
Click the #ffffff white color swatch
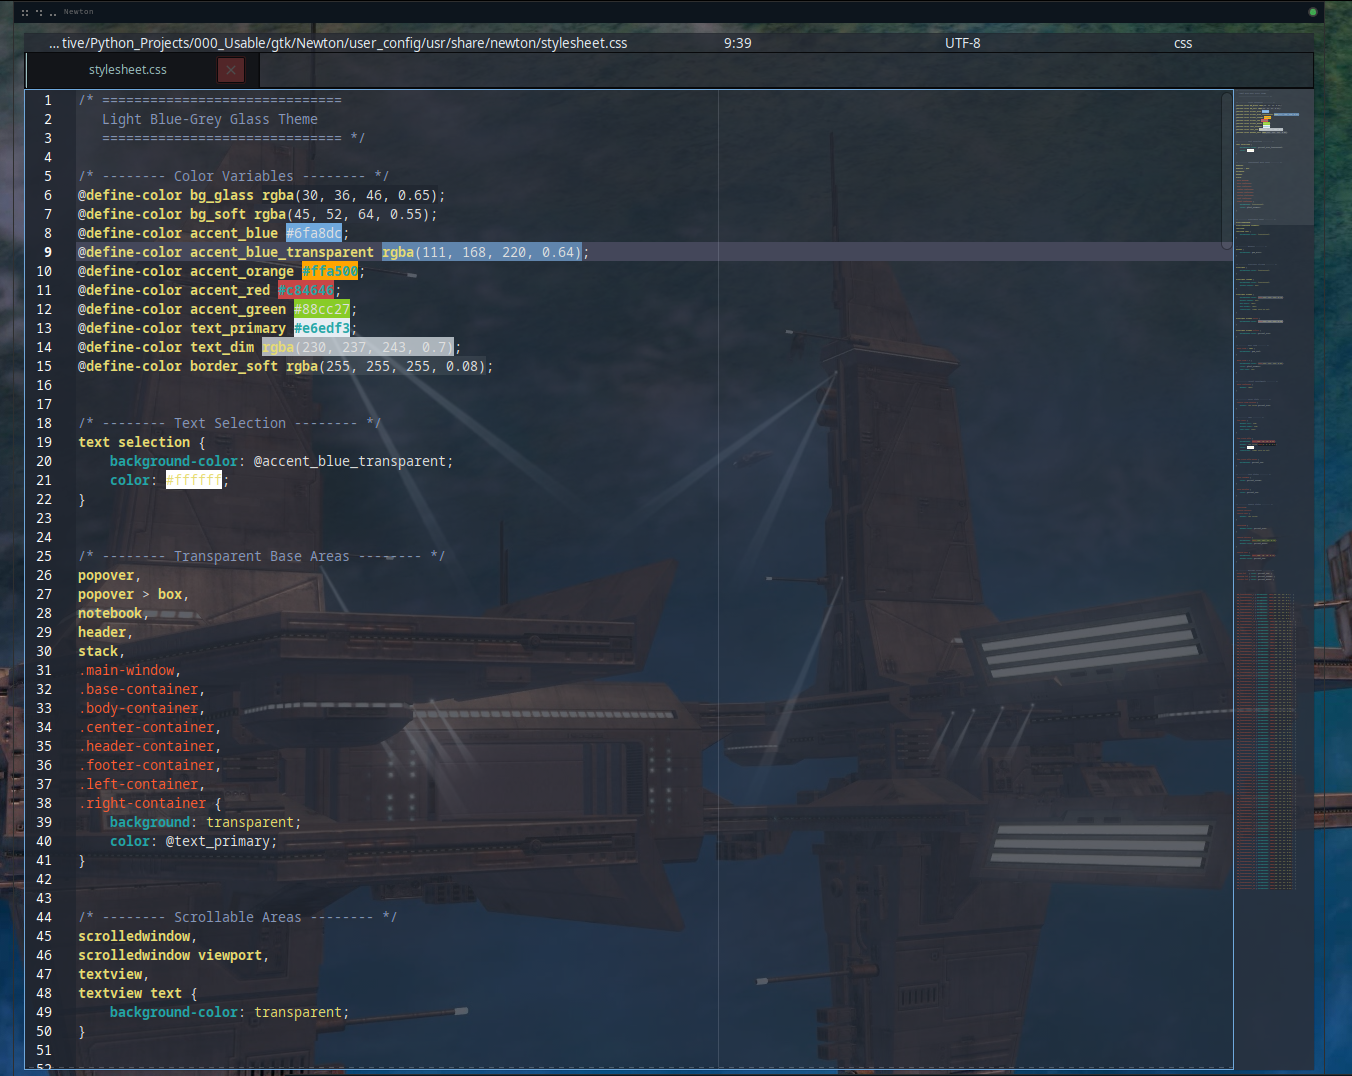pyautogui.click(x=193, y=480)
